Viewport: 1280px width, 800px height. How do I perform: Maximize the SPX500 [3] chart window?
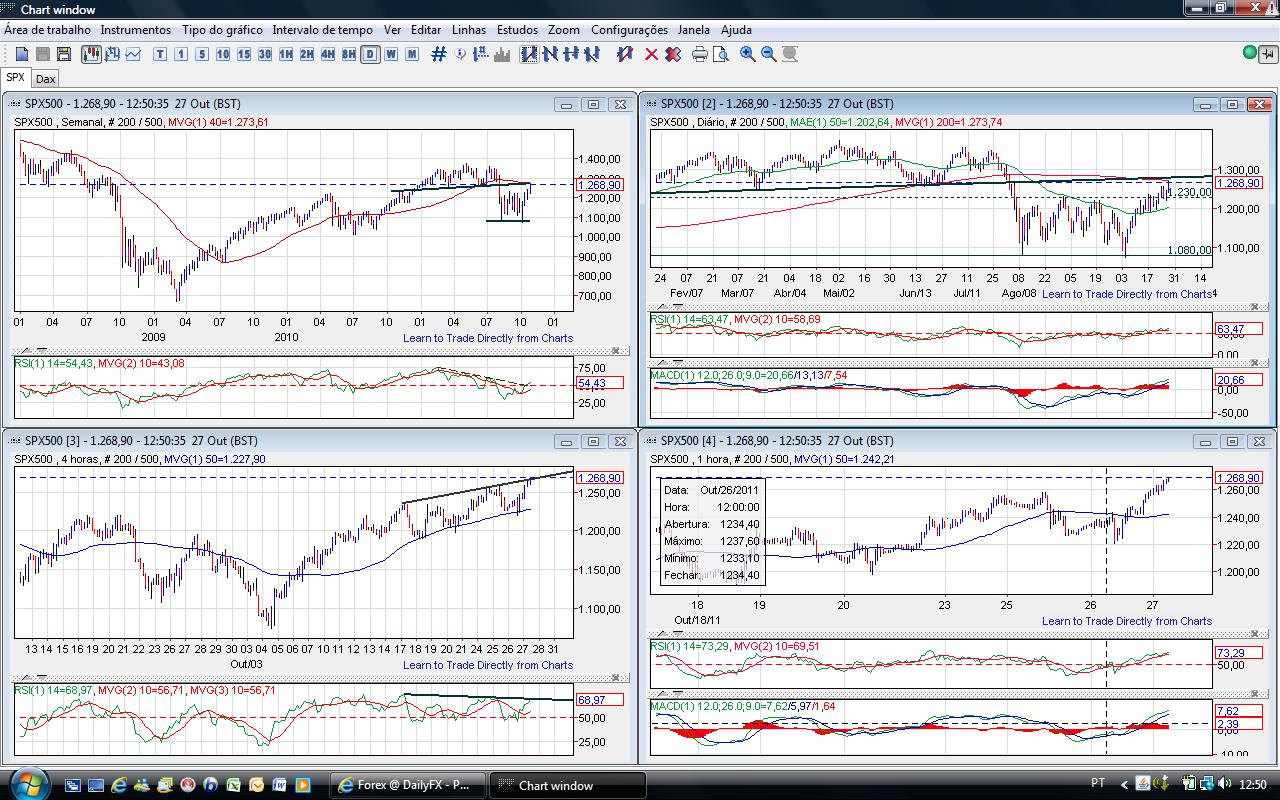pos(593,441)
